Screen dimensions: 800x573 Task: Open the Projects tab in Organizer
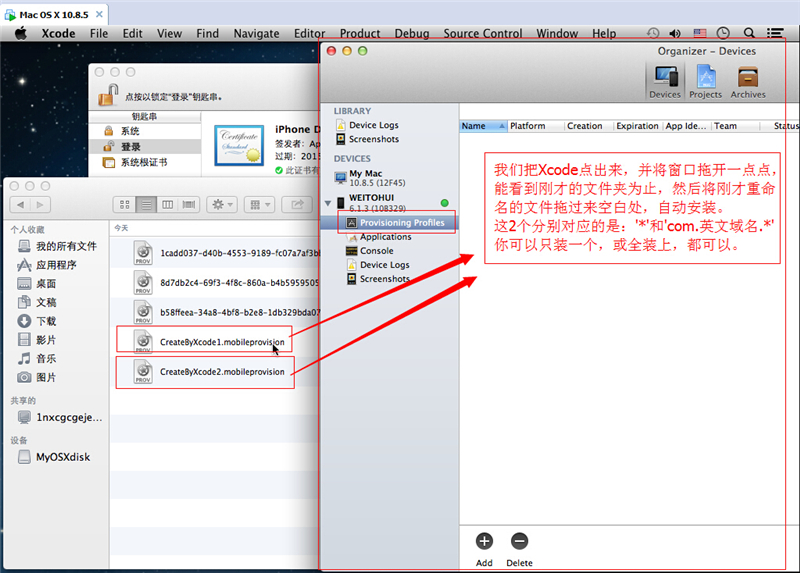(x=706, y=82)
